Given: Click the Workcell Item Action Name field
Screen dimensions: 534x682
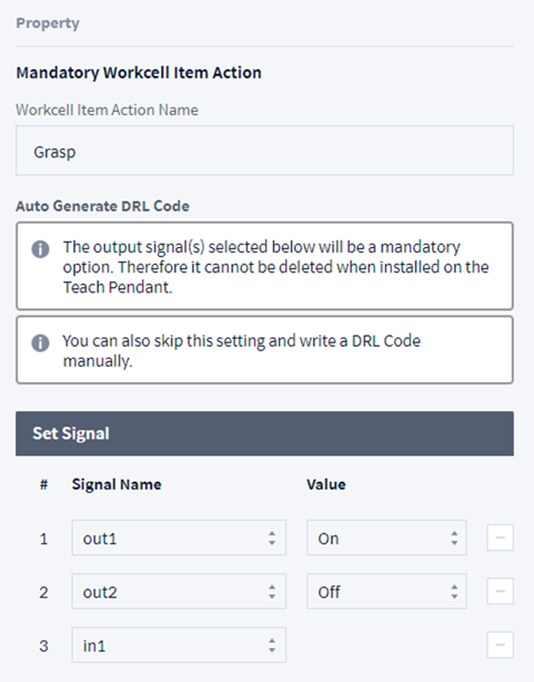Looking at the screenshot, I should pyautogui.click(x=264, y=150).
